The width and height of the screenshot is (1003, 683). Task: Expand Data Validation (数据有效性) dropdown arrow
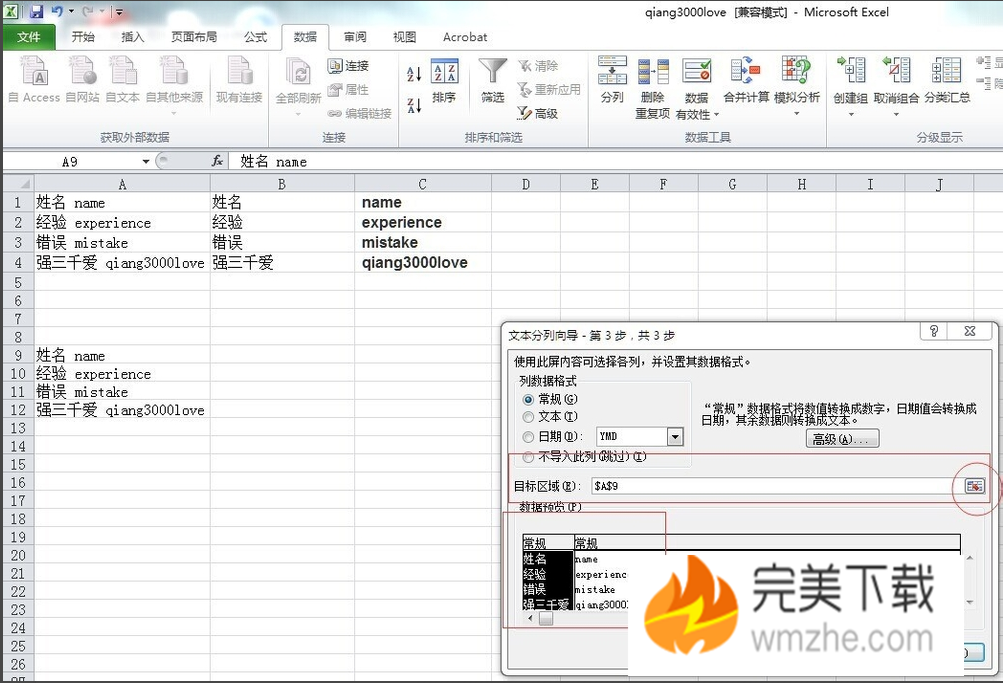716,115
